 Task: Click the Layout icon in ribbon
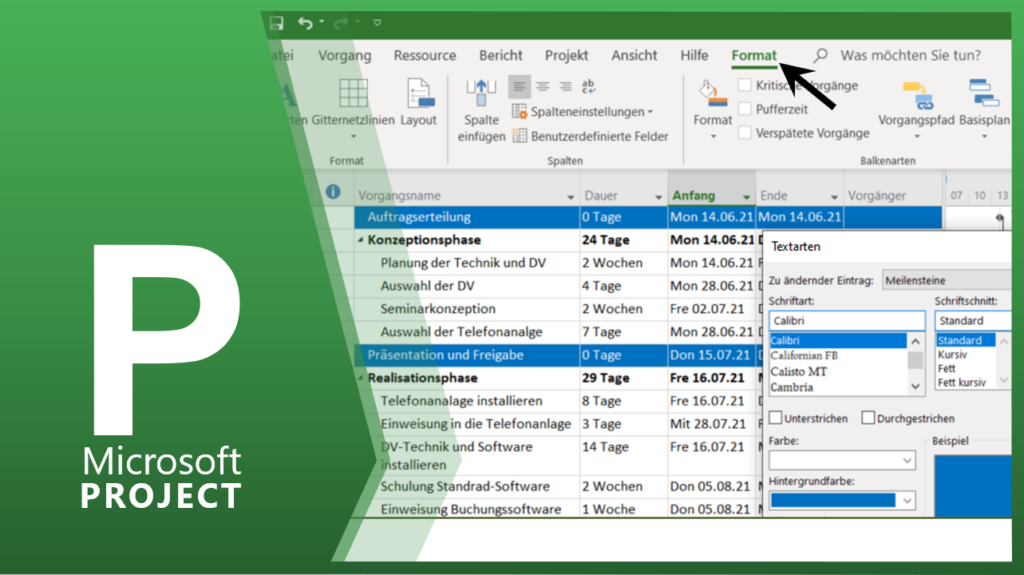pyautogui.click(x=419, y=94)
